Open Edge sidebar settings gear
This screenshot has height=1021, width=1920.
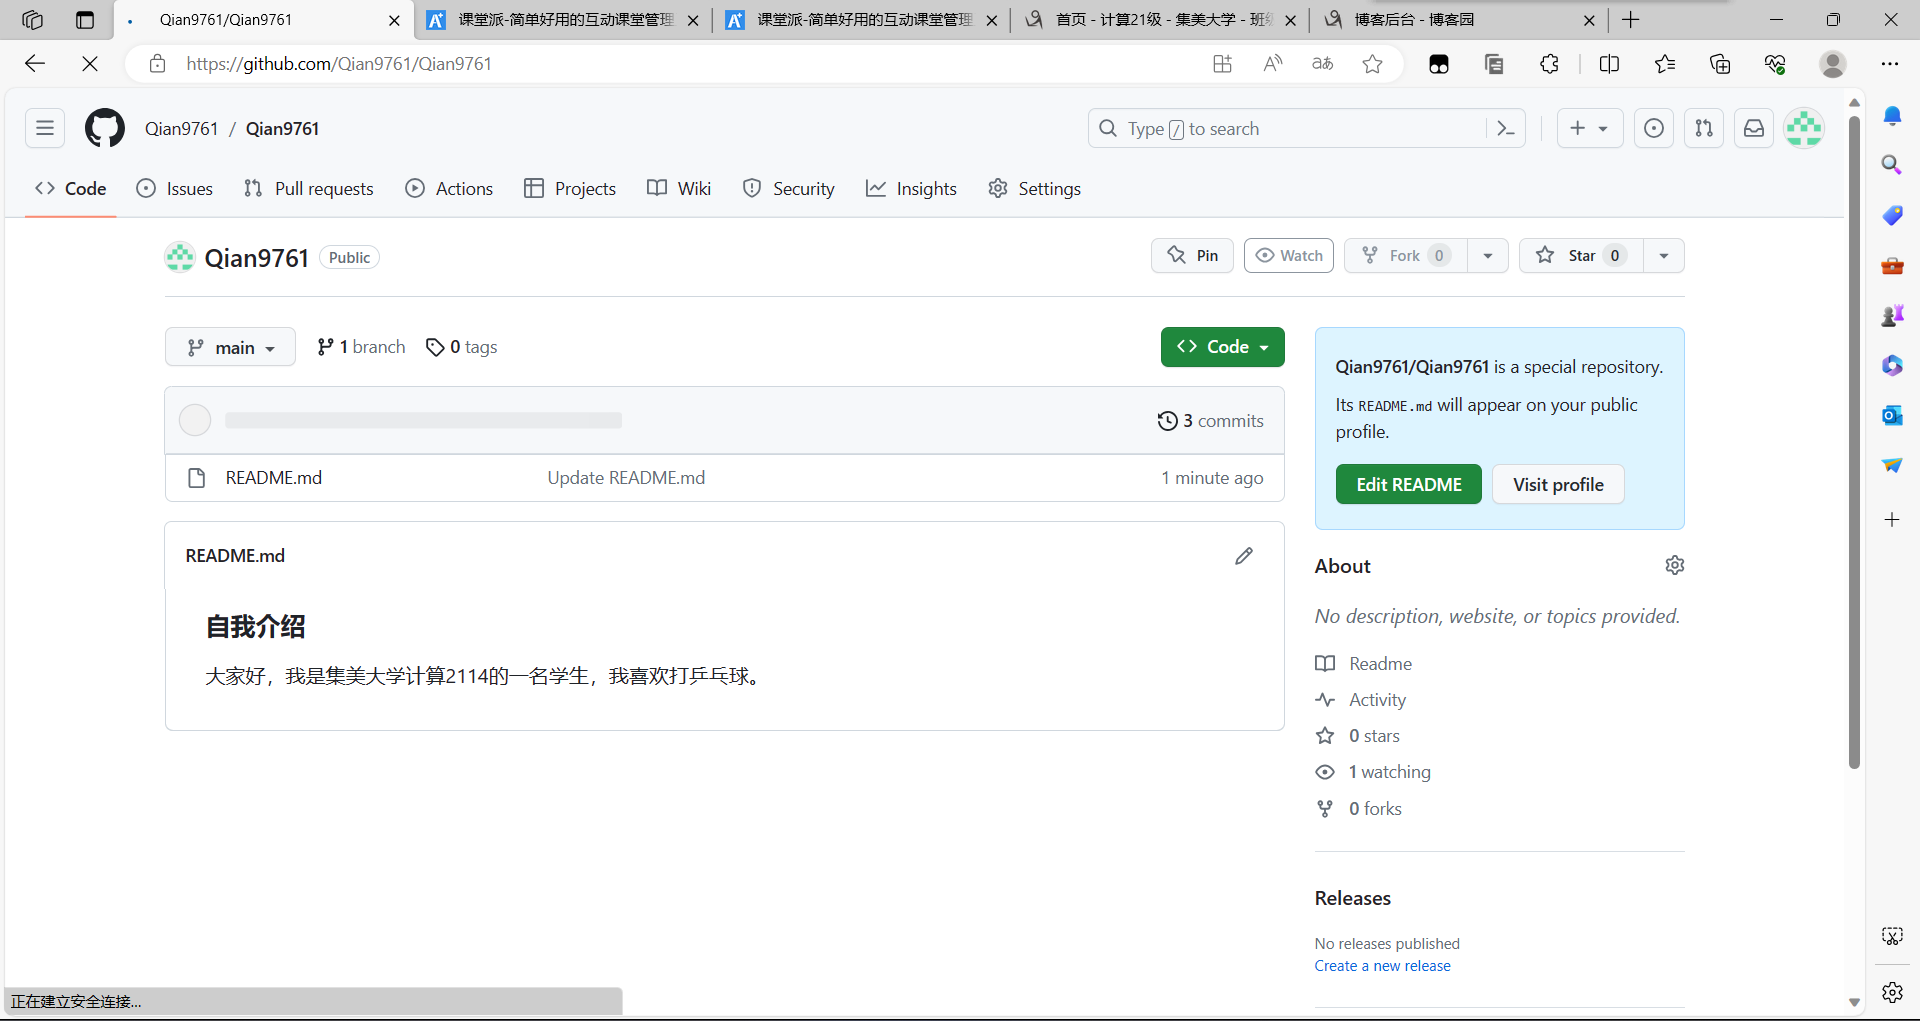click(1892, 992)
